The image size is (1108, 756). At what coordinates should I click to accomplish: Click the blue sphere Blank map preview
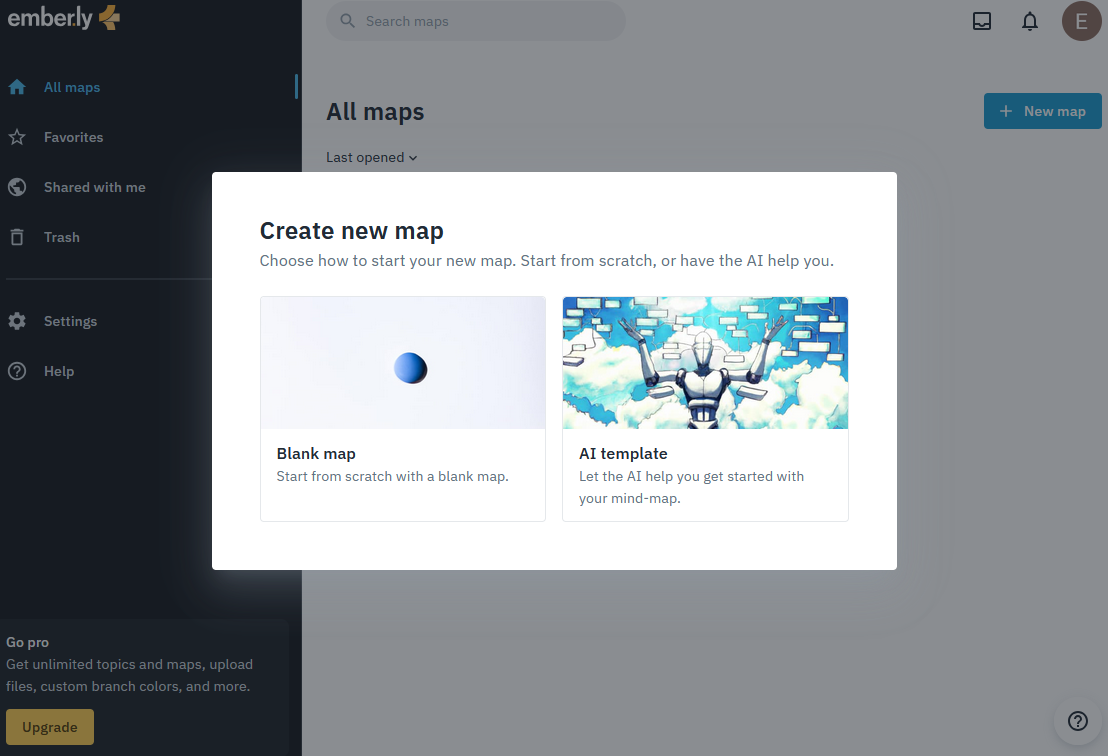click(x=410, y=368)
